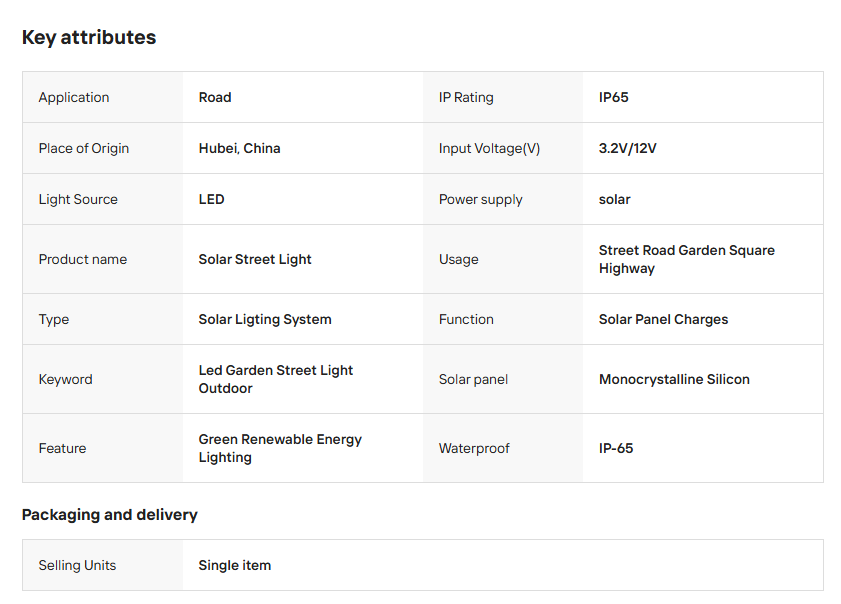Select the Green Renewable Energy Lighting feature

[x=280, y=448]
